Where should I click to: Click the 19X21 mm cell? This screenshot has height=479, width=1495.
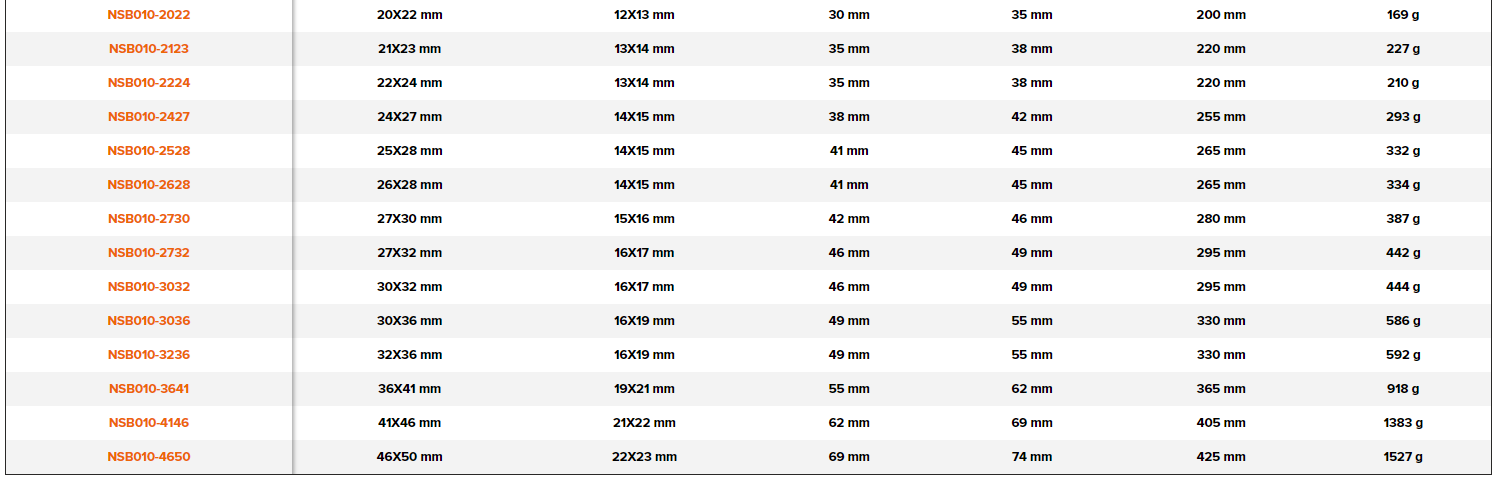(644, 389)
